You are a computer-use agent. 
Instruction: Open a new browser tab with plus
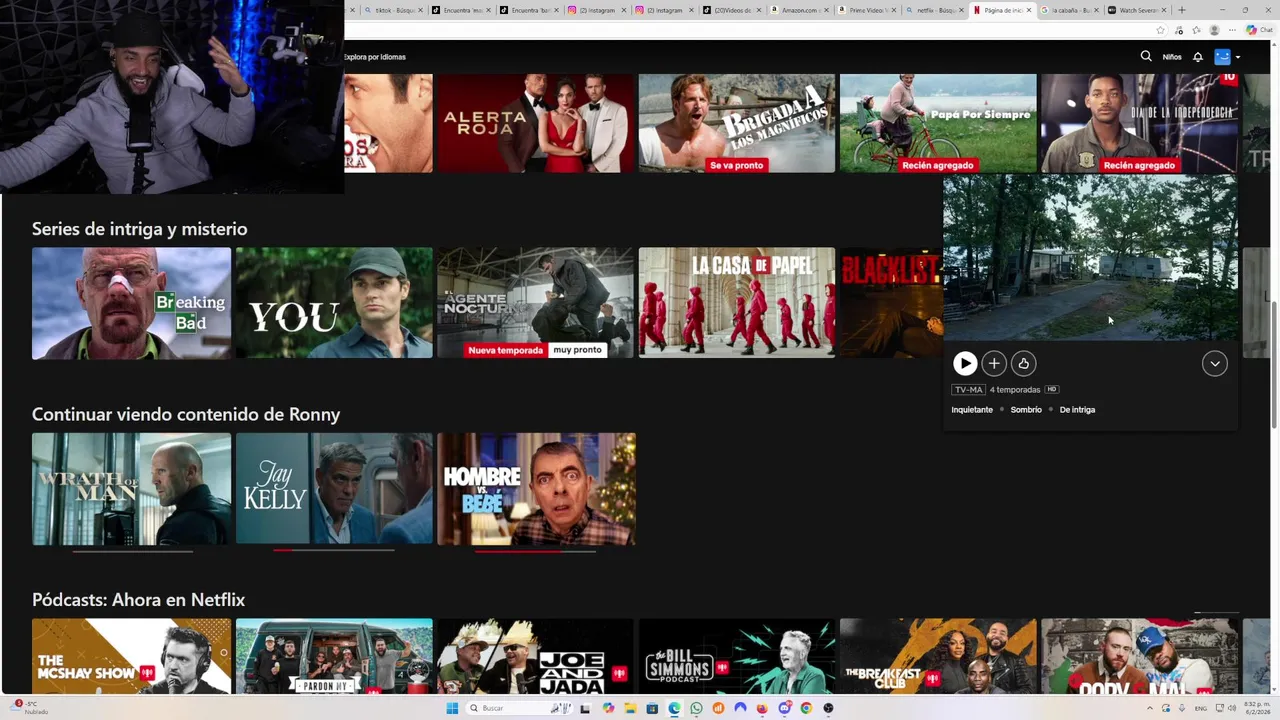coord(1182,10)
